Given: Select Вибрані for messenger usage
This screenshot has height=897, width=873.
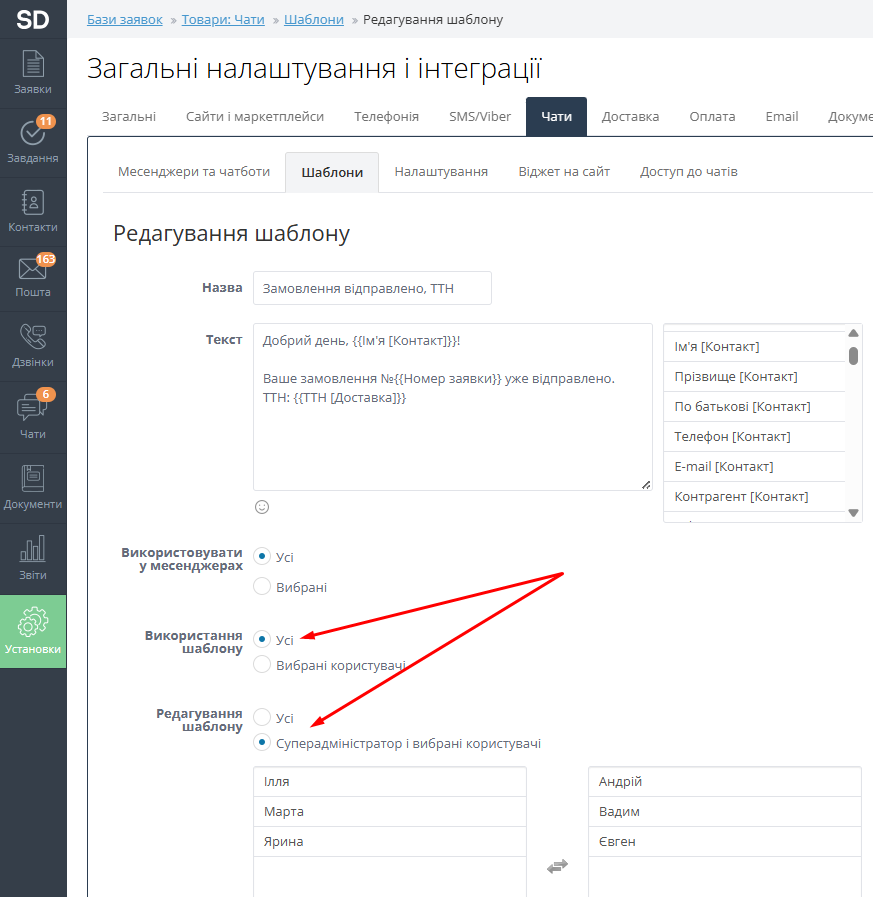Looking at the screenshot, I should pos(262,587).
